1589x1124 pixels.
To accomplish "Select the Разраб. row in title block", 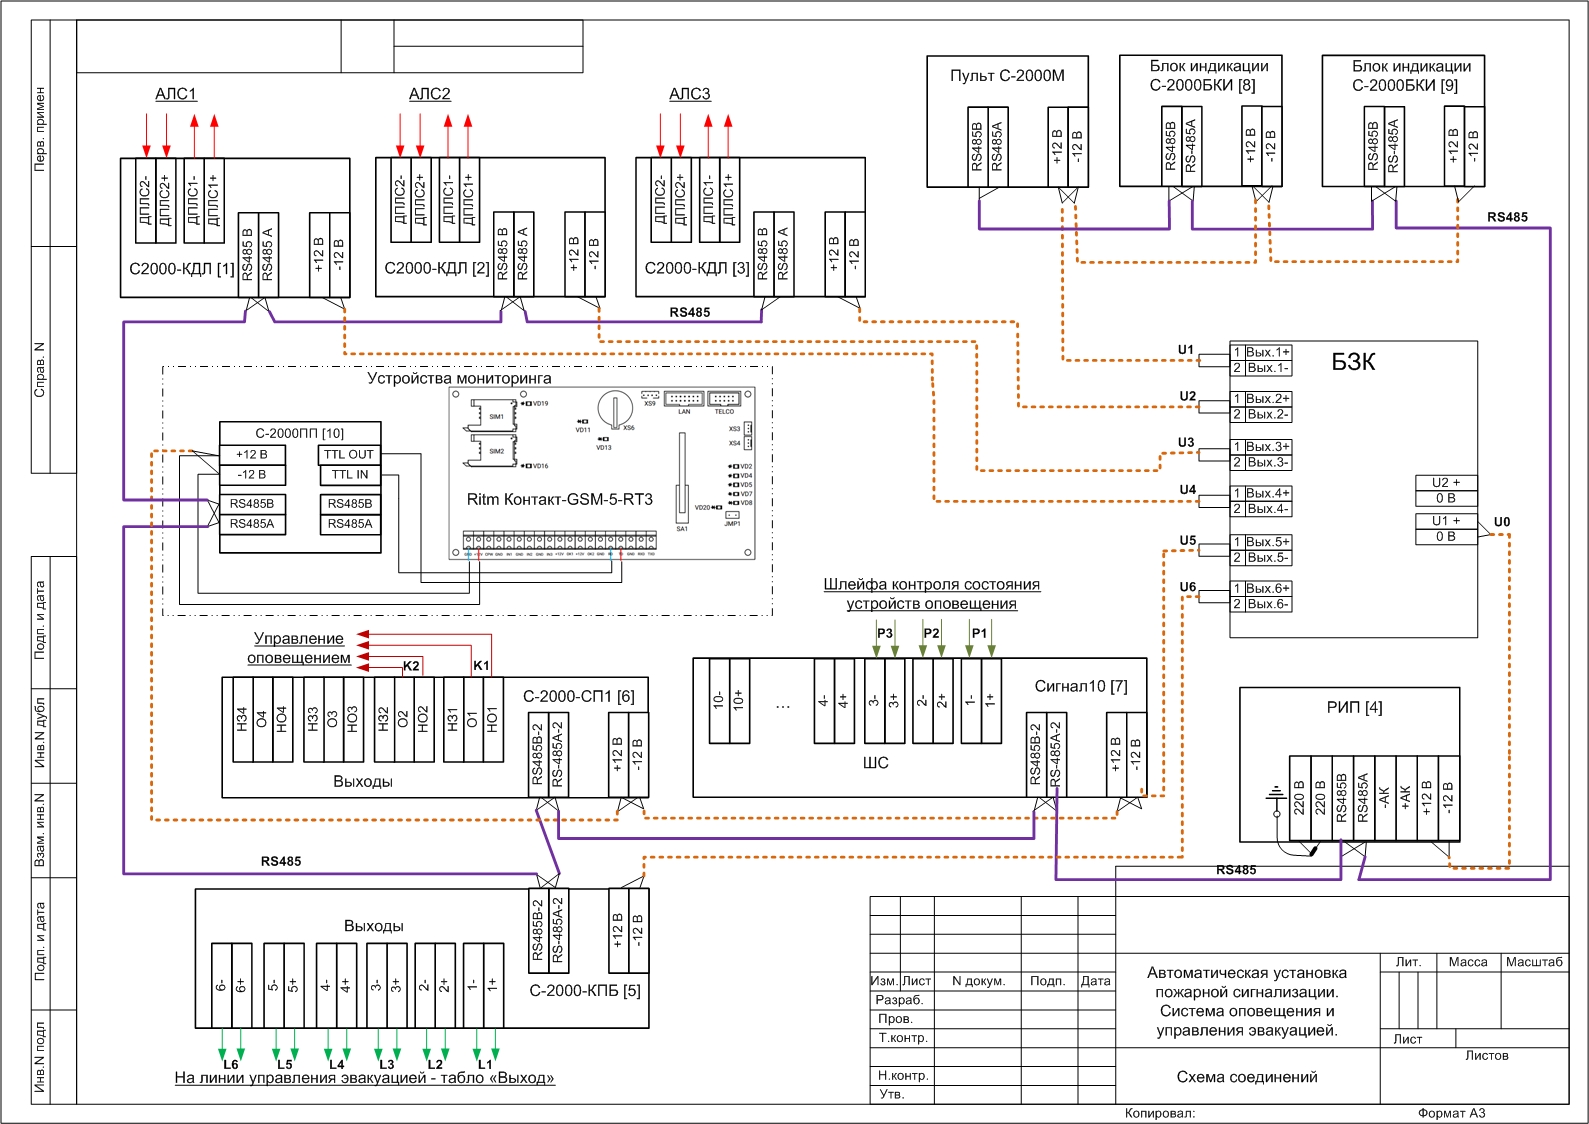I will click(x=992, y=1000).
